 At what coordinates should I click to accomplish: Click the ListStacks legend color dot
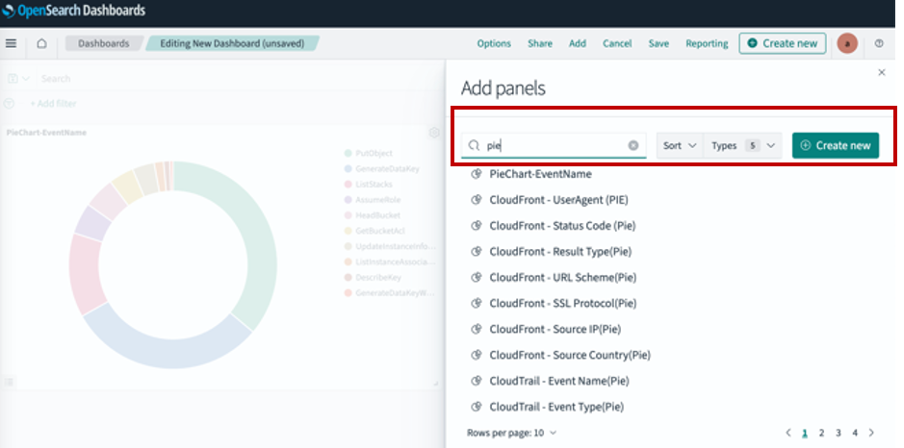[x=348, y=185]
